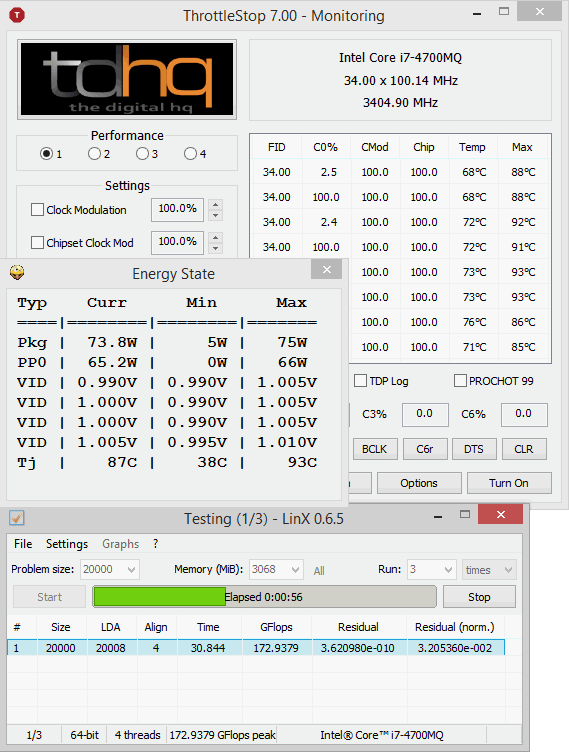Click the Align column header in LinX
The width and height of the screenshot is (569, 752).
156,627
